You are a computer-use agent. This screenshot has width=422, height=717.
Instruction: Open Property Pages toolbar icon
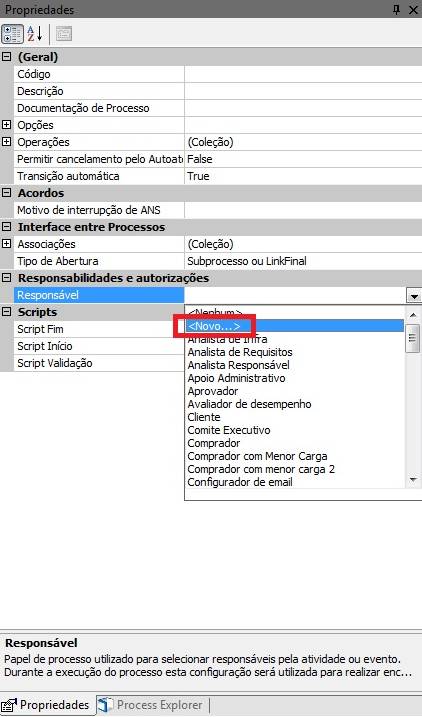coord(64,34)
